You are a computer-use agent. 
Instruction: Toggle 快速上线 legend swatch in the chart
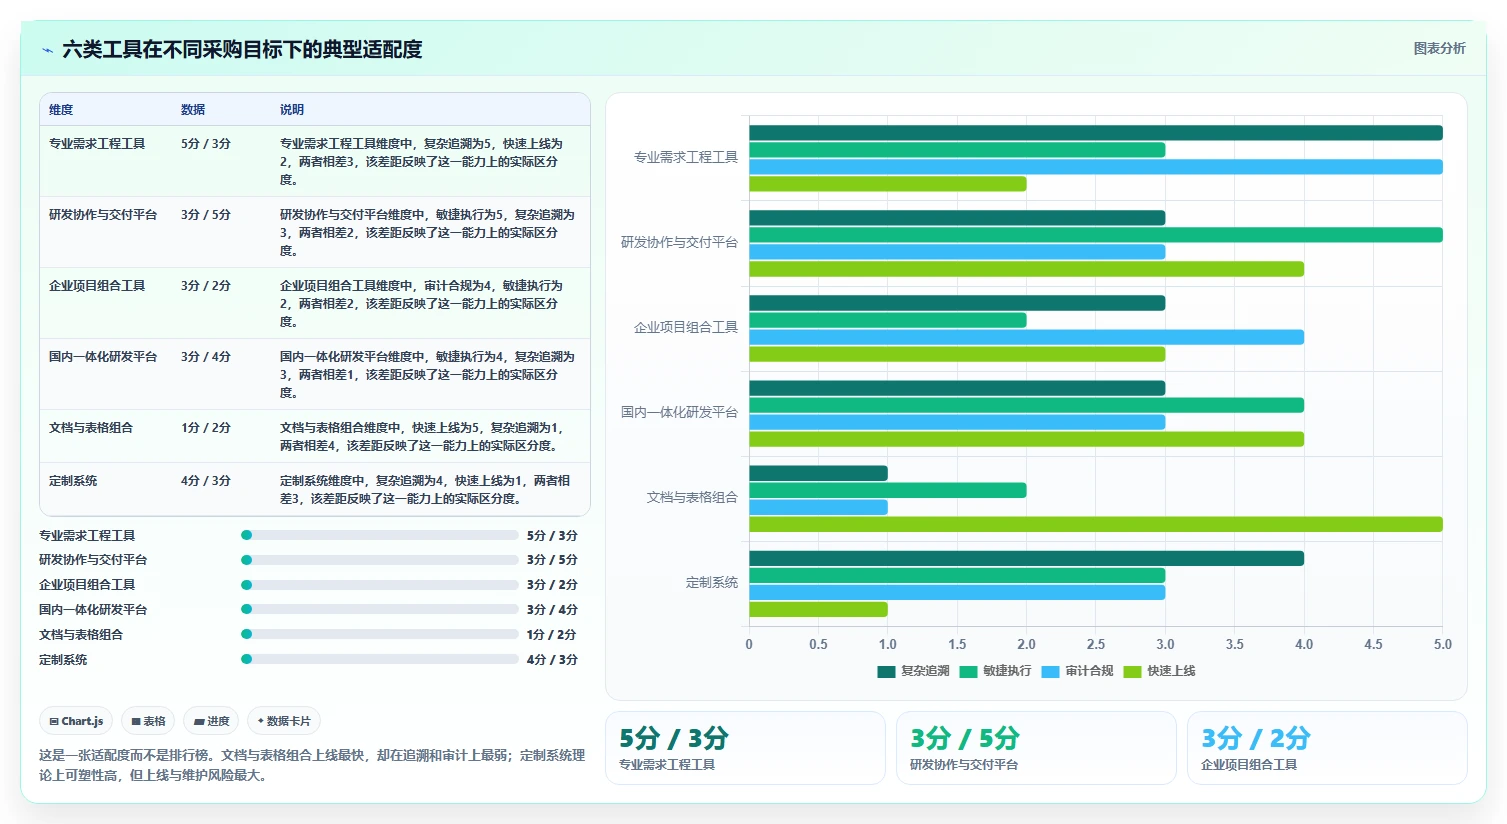click(1132, 671)
